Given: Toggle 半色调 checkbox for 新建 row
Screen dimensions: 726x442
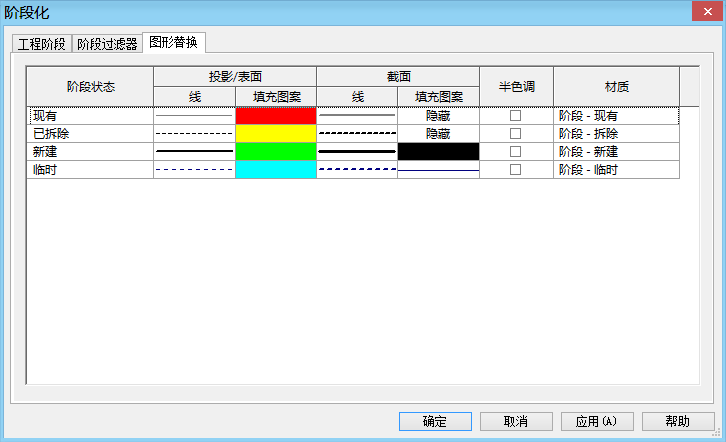Looking at the screenshot, I should 515,151.
